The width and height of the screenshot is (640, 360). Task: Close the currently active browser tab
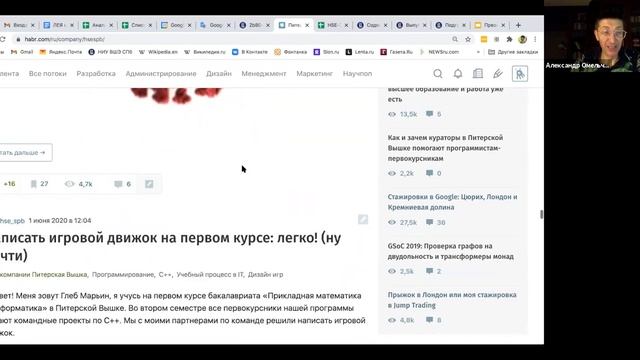307,25
